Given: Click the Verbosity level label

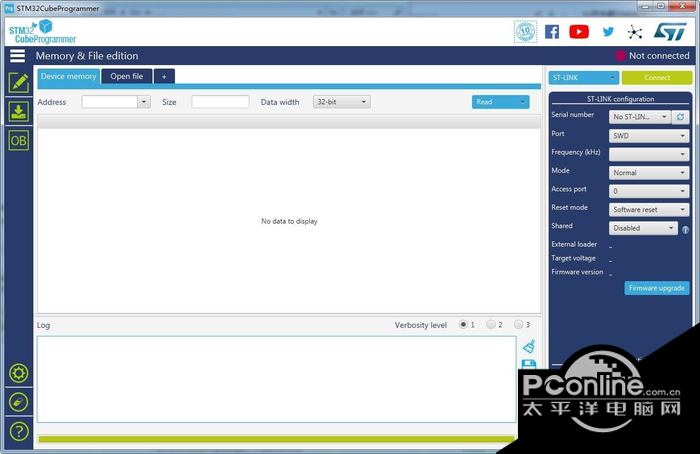Looking at the screenshot, I should click(421, 325).
